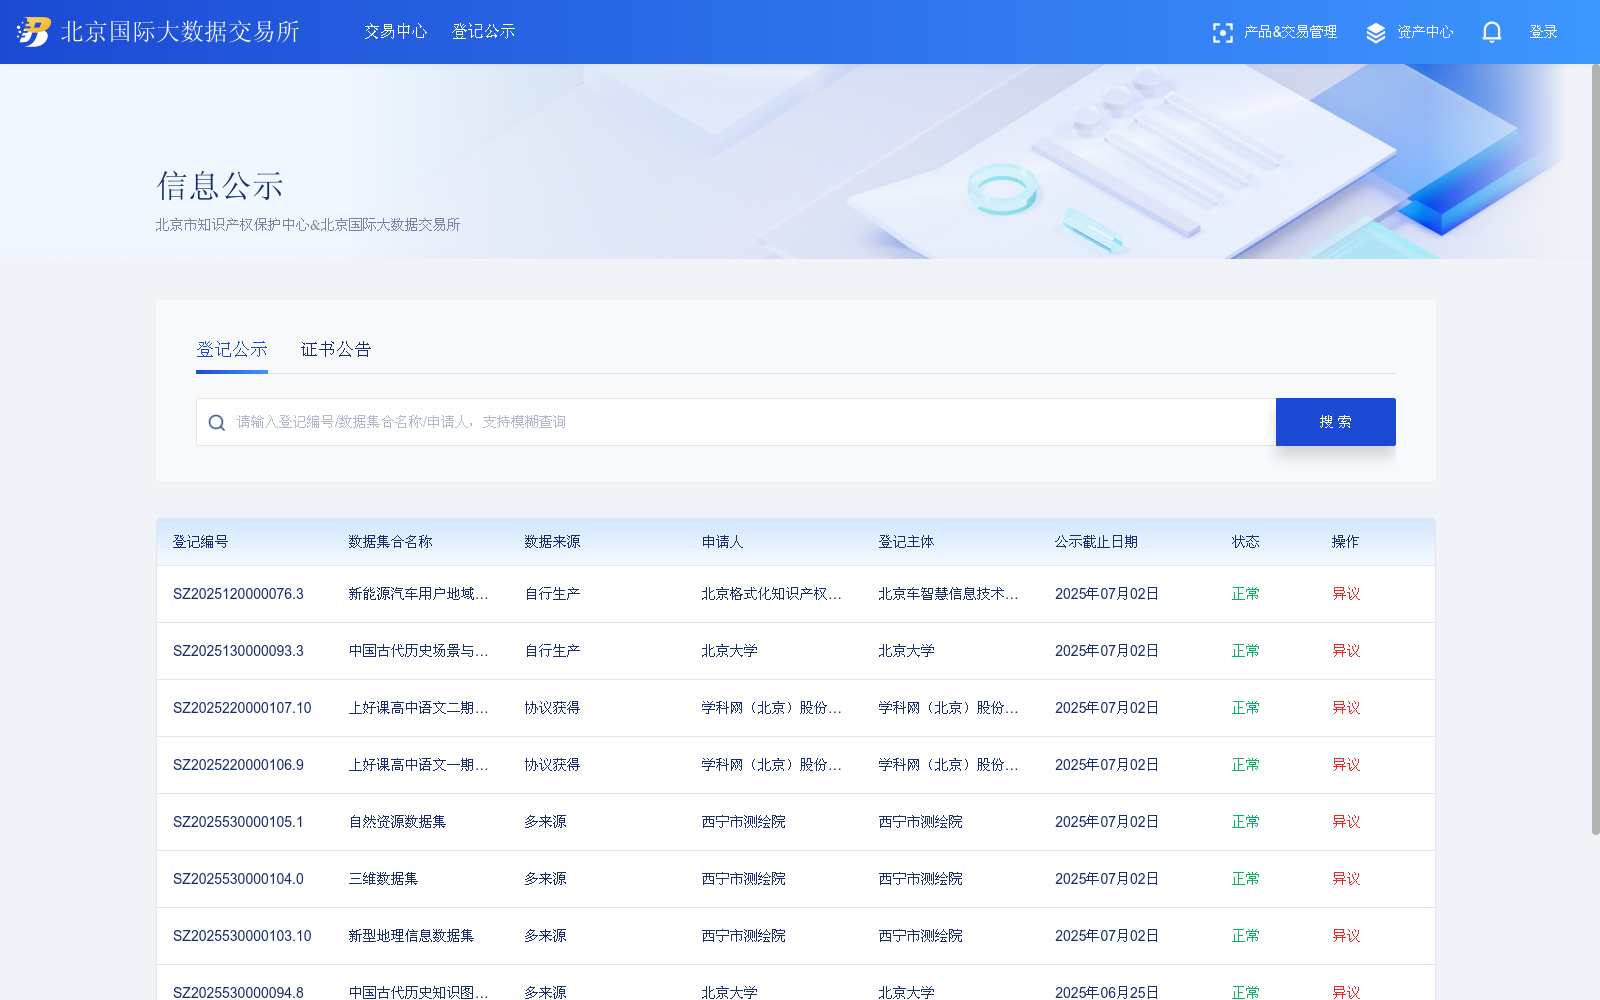This screenshot has width=1600, height=1000.
Task: Click the 数据来源 column header
Action: (552, 542)
